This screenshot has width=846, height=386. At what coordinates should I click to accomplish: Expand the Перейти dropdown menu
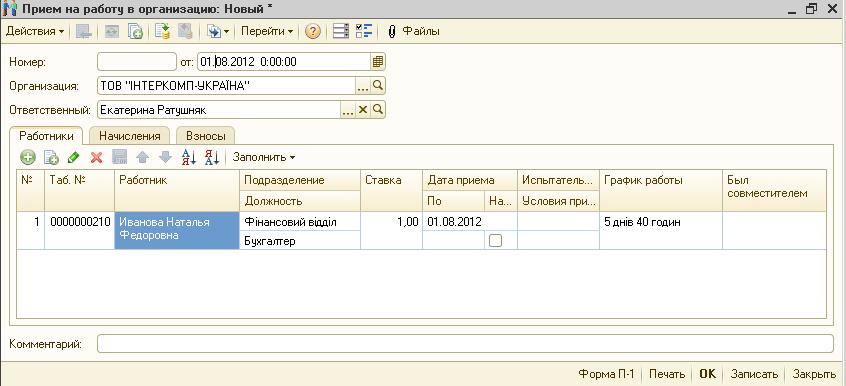(x=267, y=31)
